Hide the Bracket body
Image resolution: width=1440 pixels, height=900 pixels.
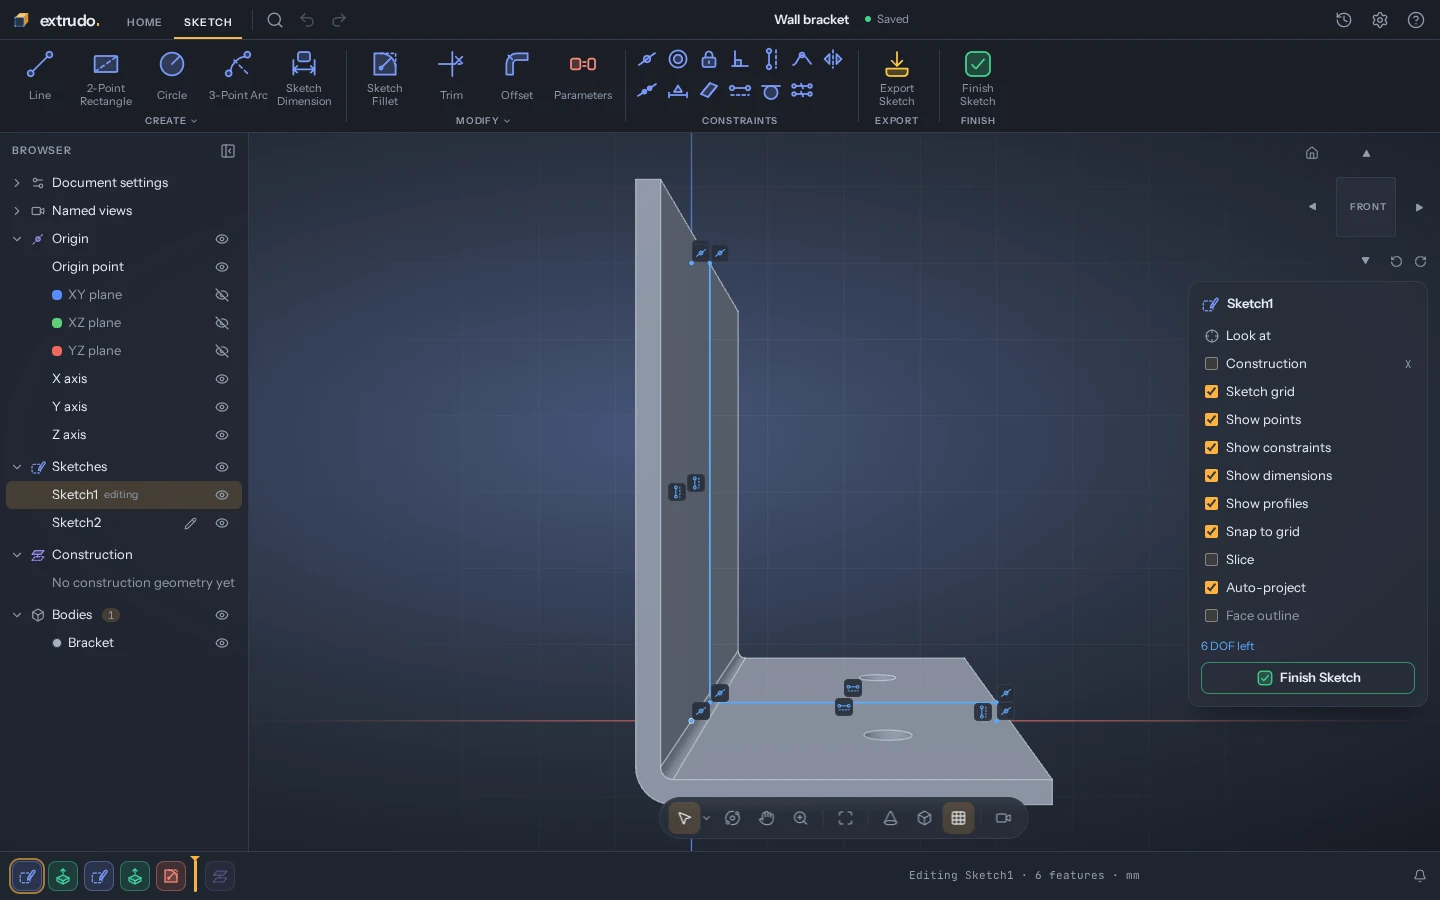222,643
